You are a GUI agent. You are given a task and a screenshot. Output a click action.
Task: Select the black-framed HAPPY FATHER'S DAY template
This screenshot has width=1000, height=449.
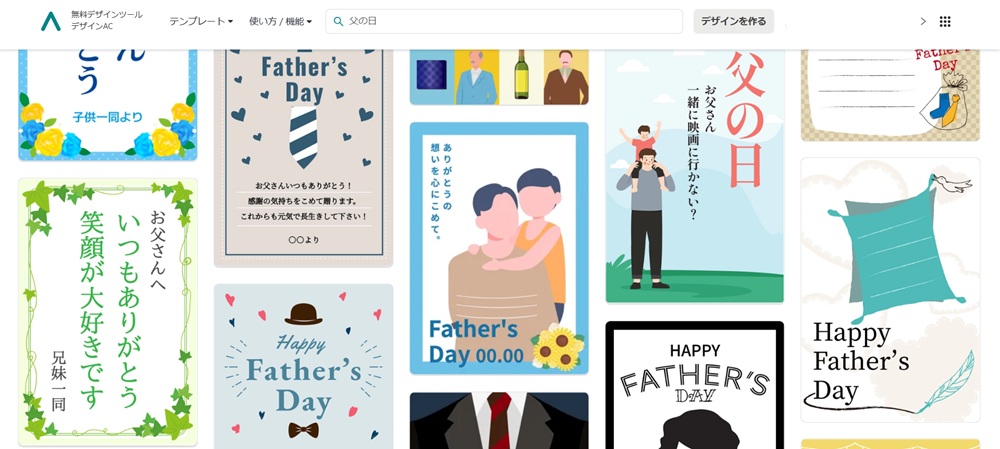click(x=695, y=385)
